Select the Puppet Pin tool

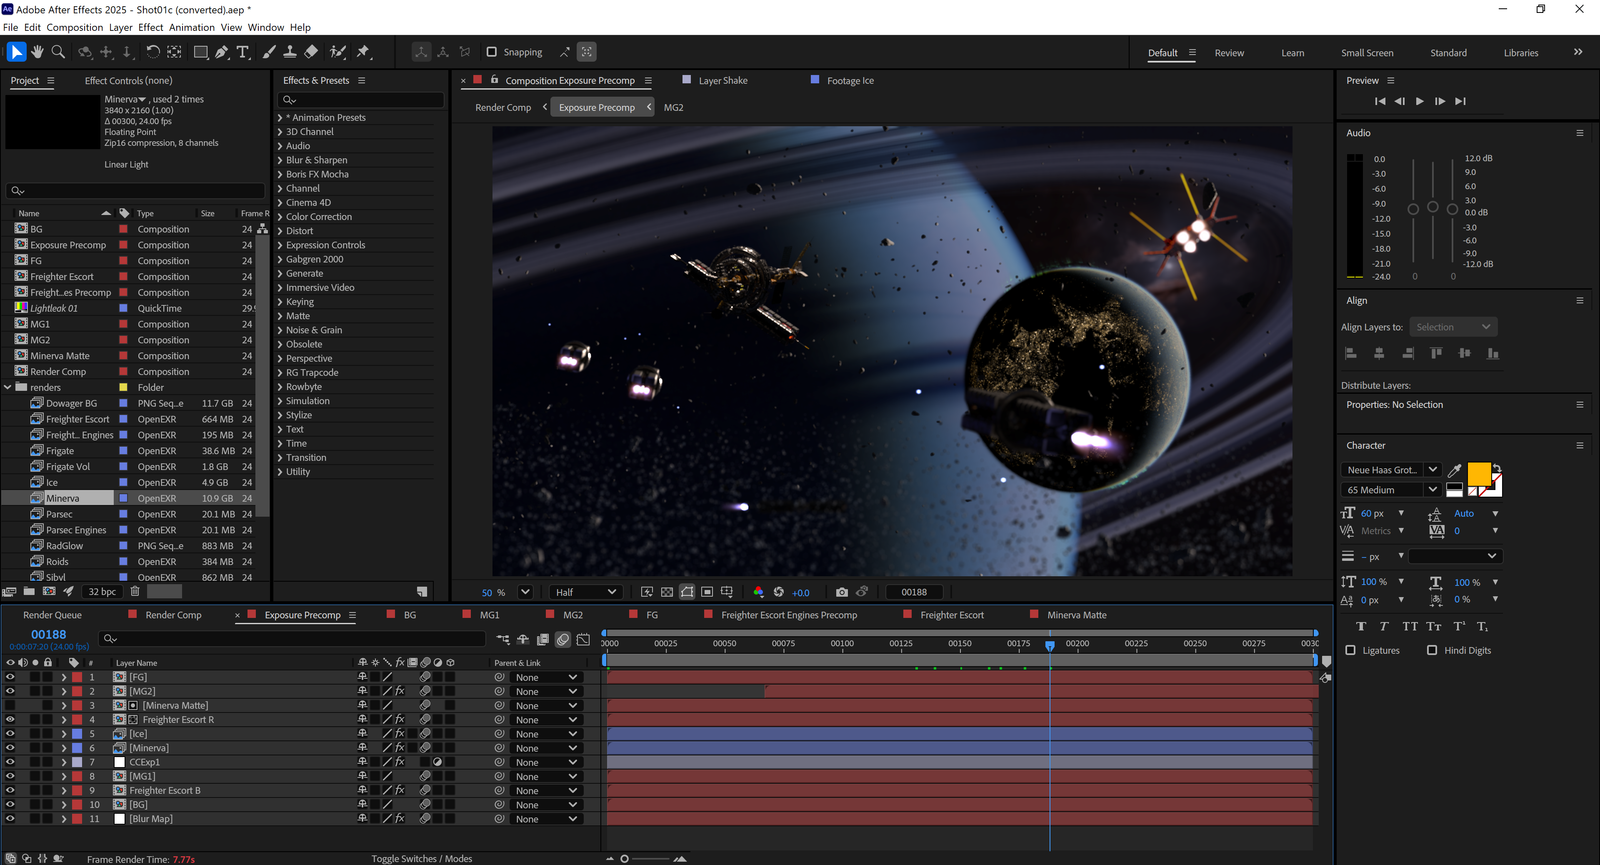click(363, 52)
